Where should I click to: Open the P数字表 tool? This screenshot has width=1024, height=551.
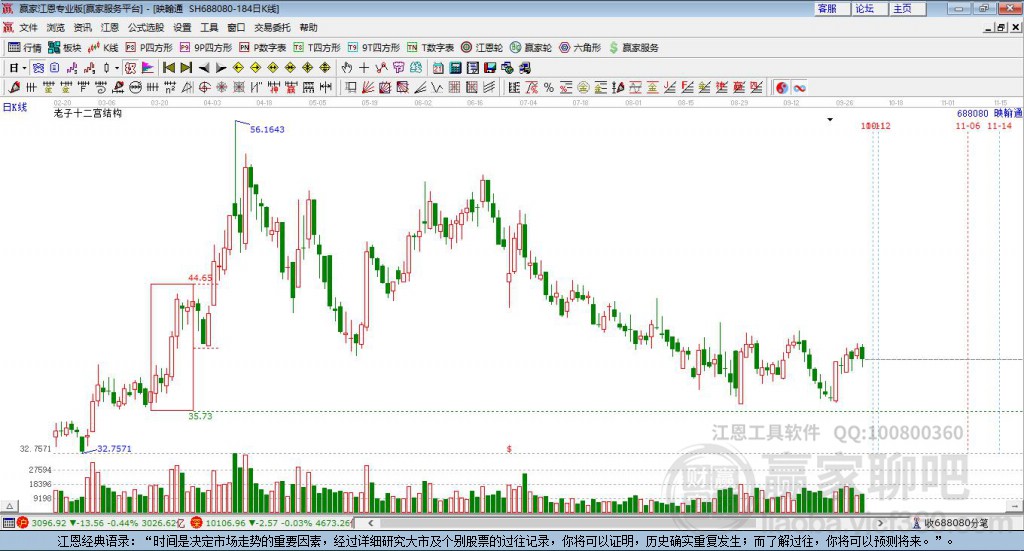pyautogui.click(x=263, y=48)
